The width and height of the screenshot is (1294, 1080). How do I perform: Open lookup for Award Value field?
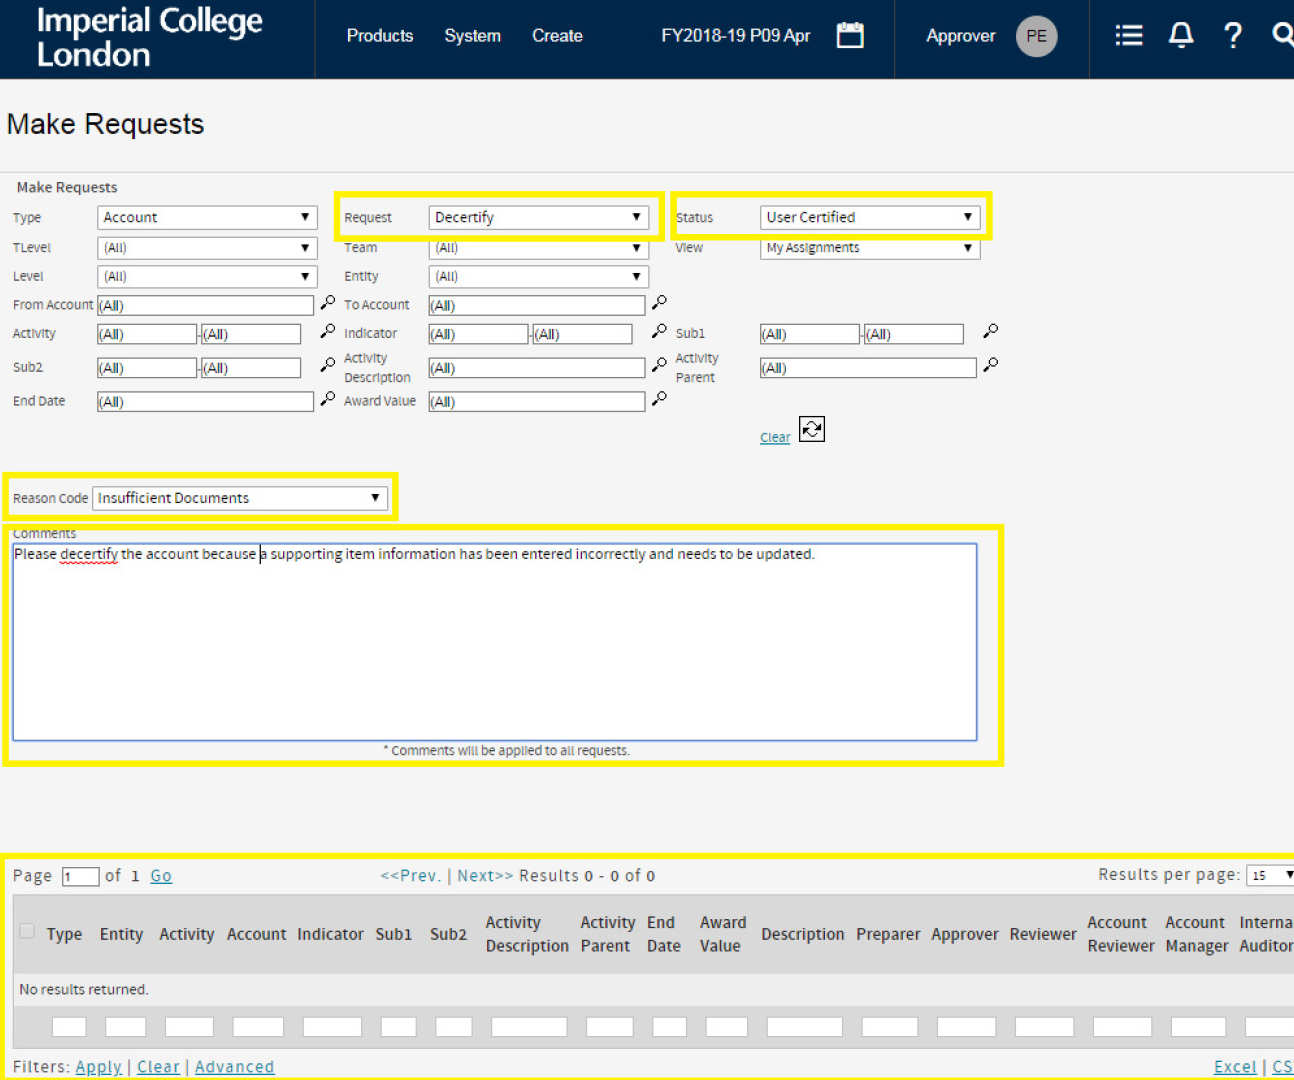[x=659, y=399]
